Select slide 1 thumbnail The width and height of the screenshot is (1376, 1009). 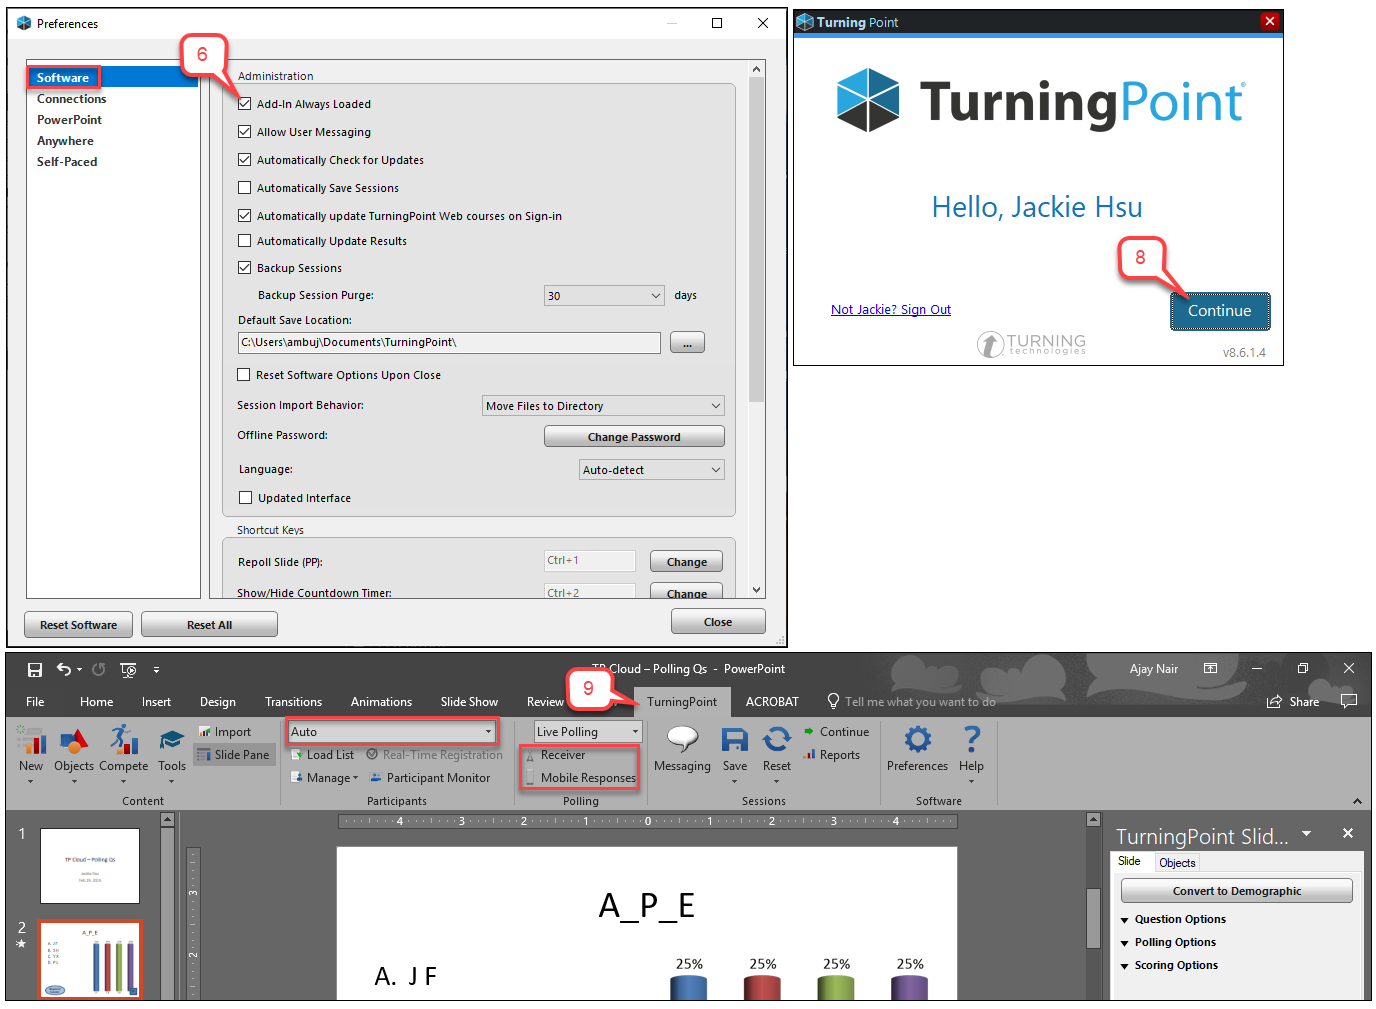click(90, 865)
